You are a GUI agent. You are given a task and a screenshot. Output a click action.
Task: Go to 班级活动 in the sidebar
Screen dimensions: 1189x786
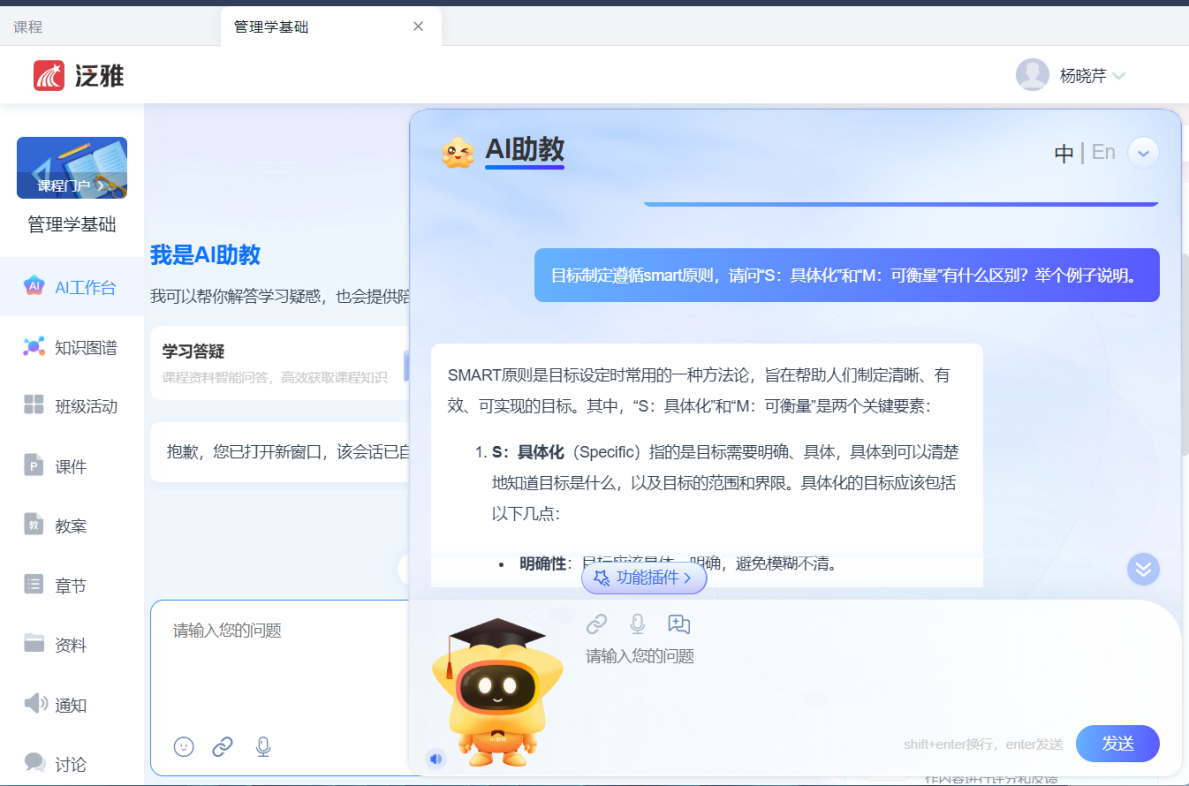(x=71, y=407)
